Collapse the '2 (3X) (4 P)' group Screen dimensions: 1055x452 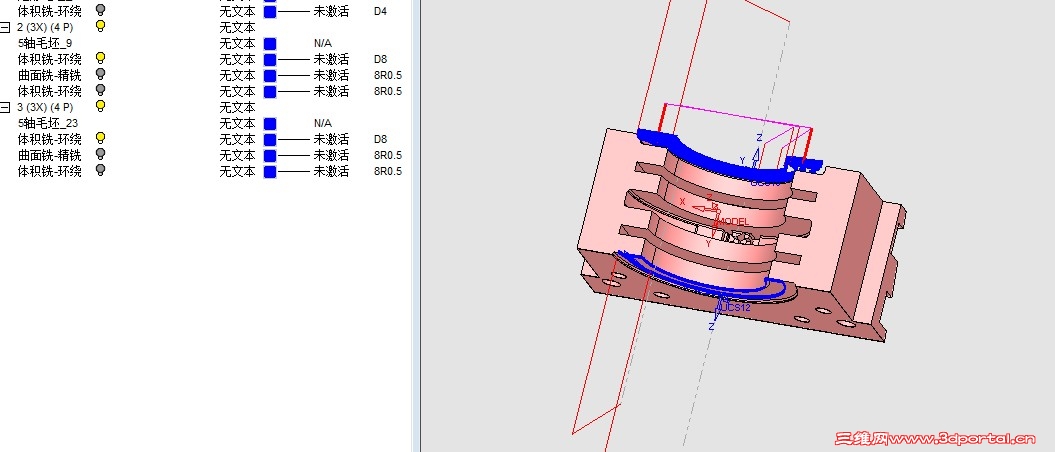pos(5,28)
